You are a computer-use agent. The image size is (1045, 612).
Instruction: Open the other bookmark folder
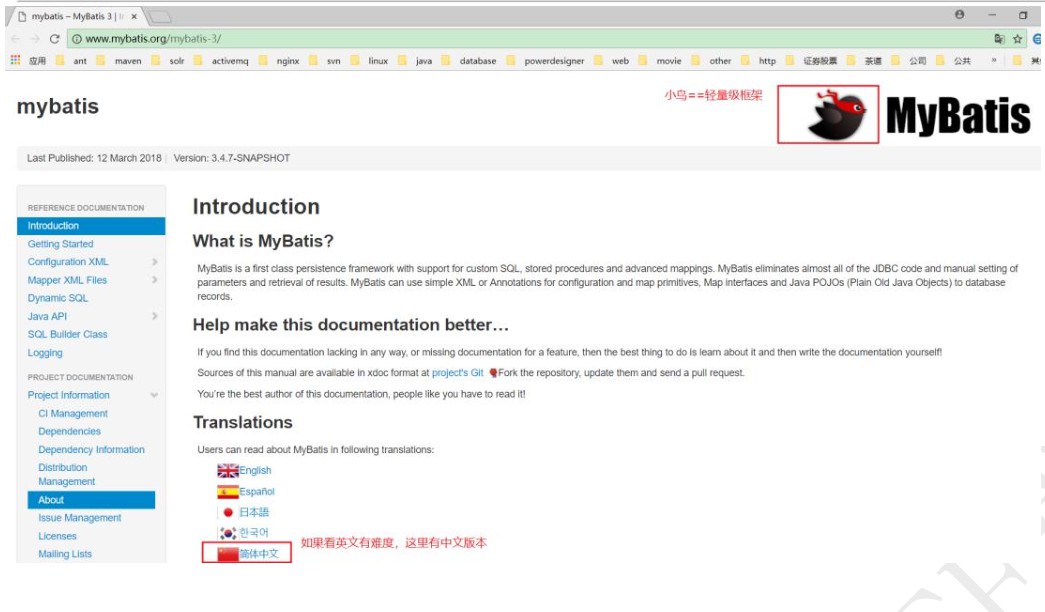[x=712, y=61]
